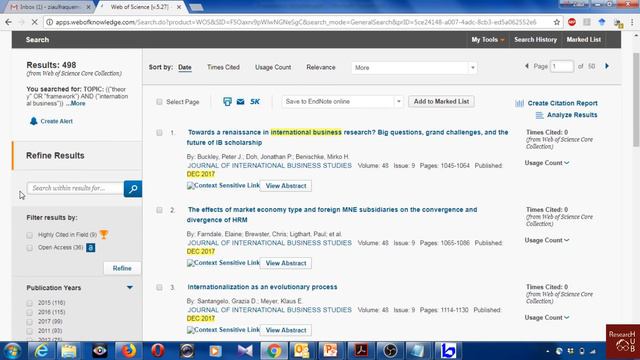
Task: Open the Marked List
Action: tap(584, 40)
